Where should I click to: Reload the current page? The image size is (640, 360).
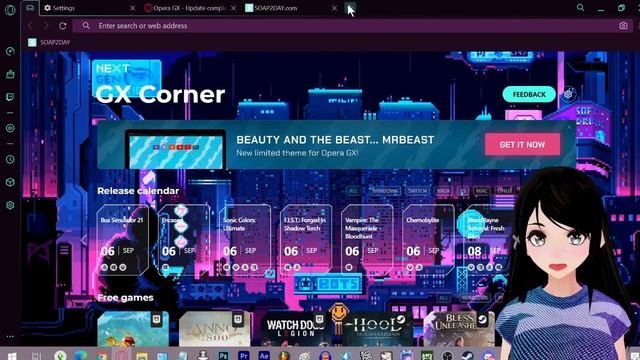coord(62,26)
